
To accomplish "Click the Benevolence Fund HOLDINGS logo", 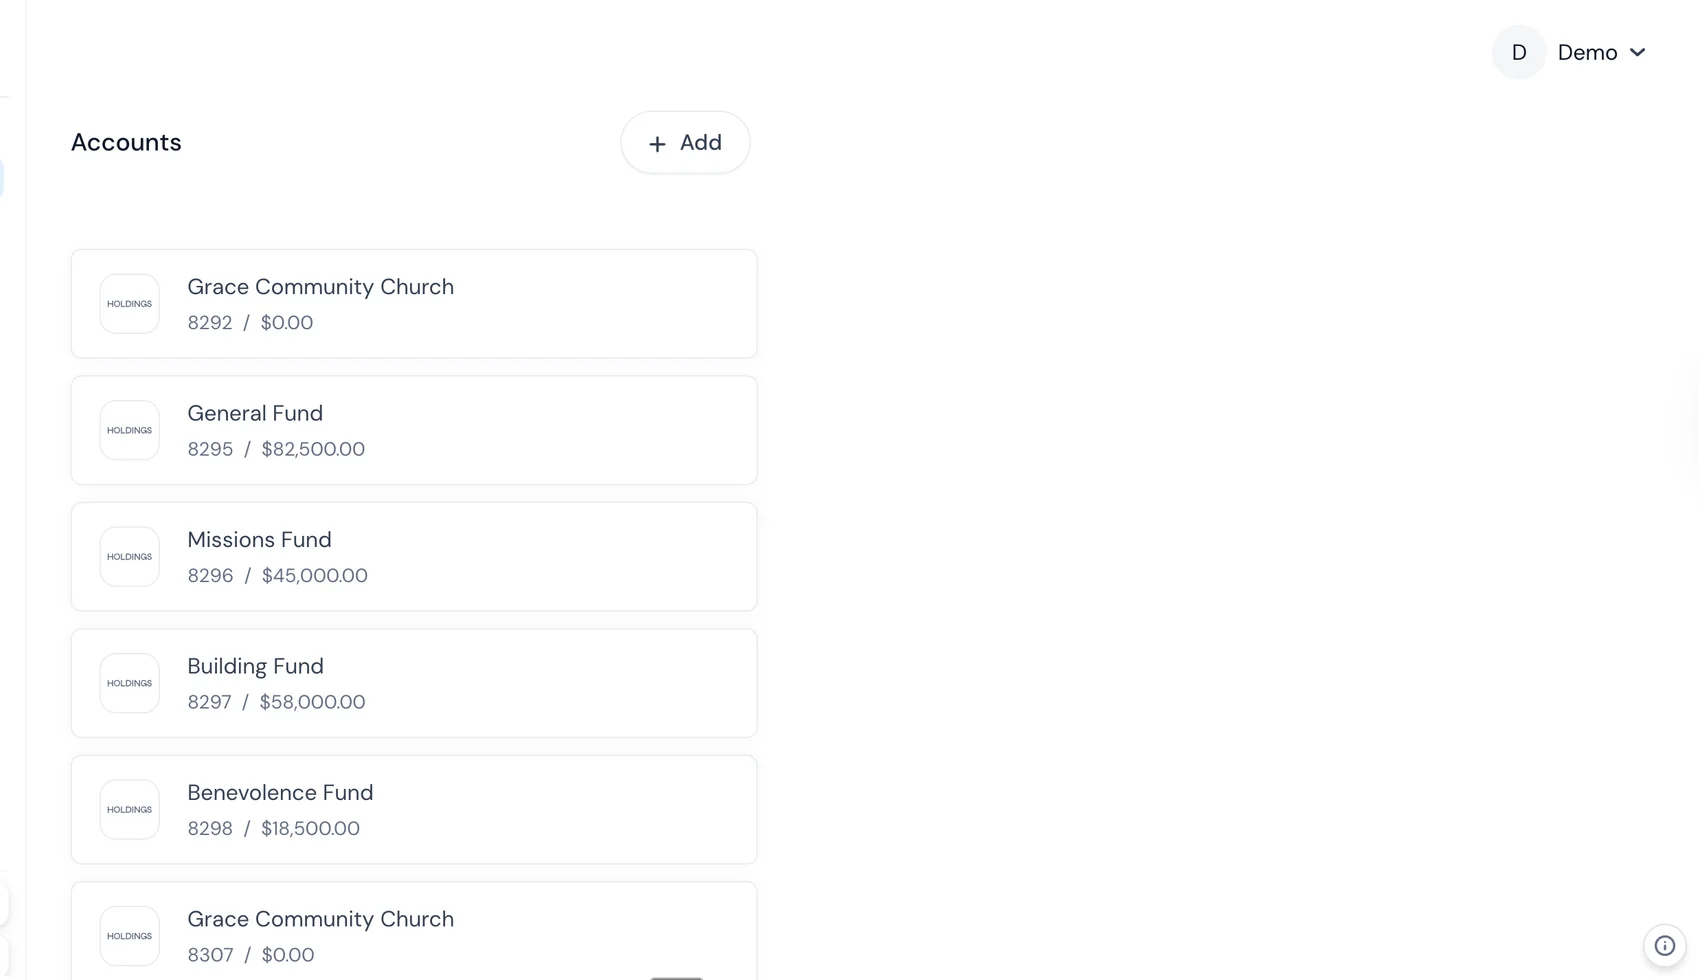I will tap(130, 810).
